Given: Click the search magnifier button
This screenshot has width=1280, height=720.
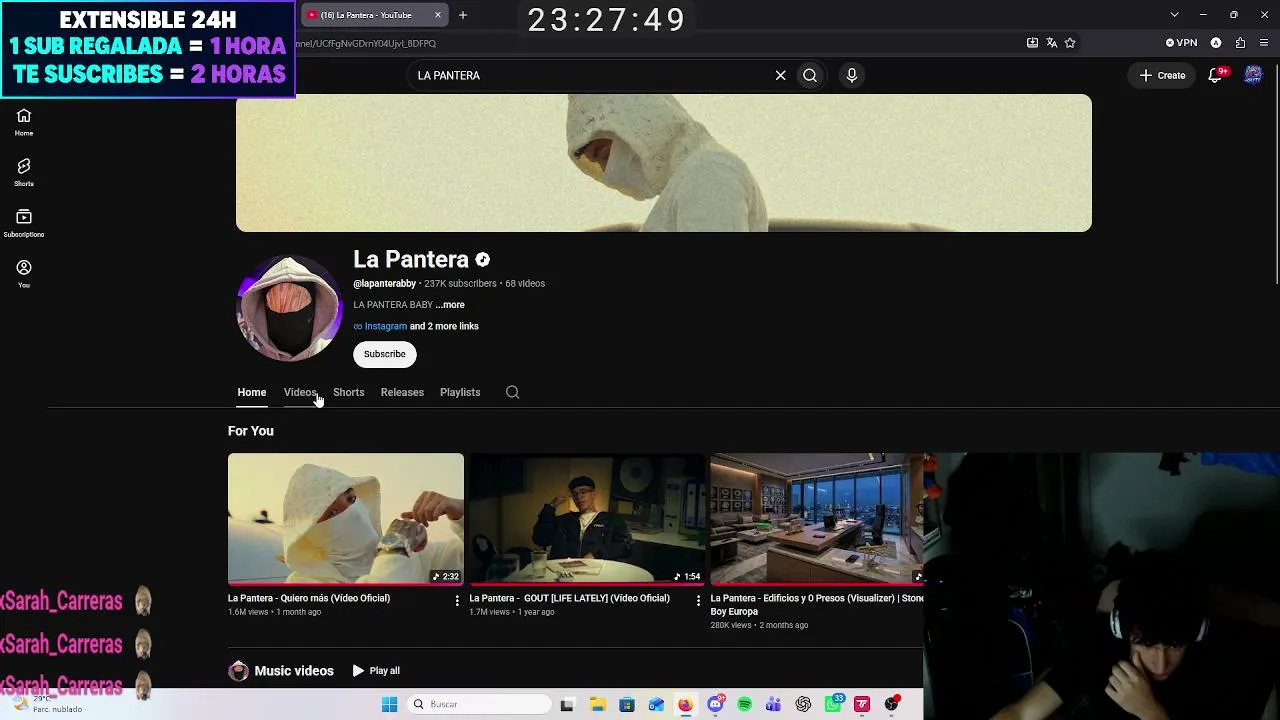Looking at the screenshot, I should [810, 75].
